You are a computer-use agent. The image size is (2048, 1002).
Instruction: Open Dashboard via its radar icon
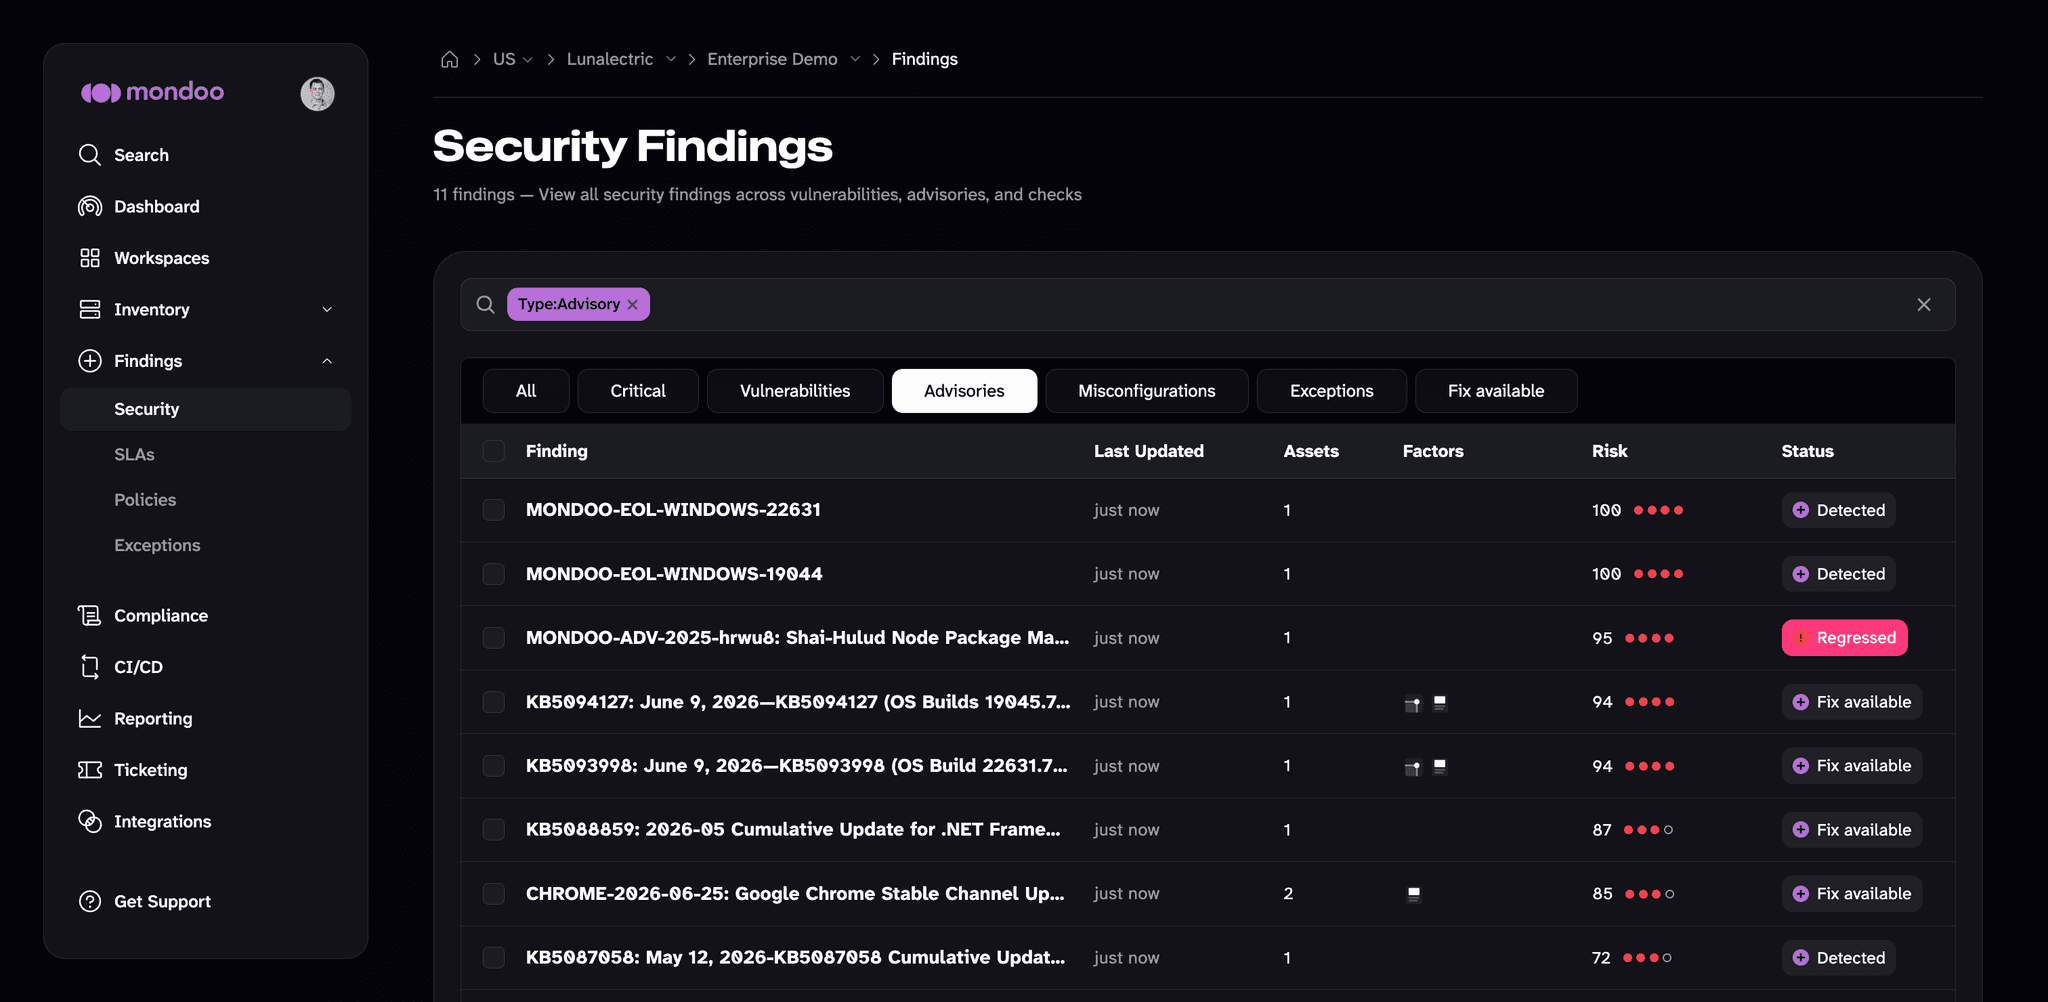click(x=90, y=206)
